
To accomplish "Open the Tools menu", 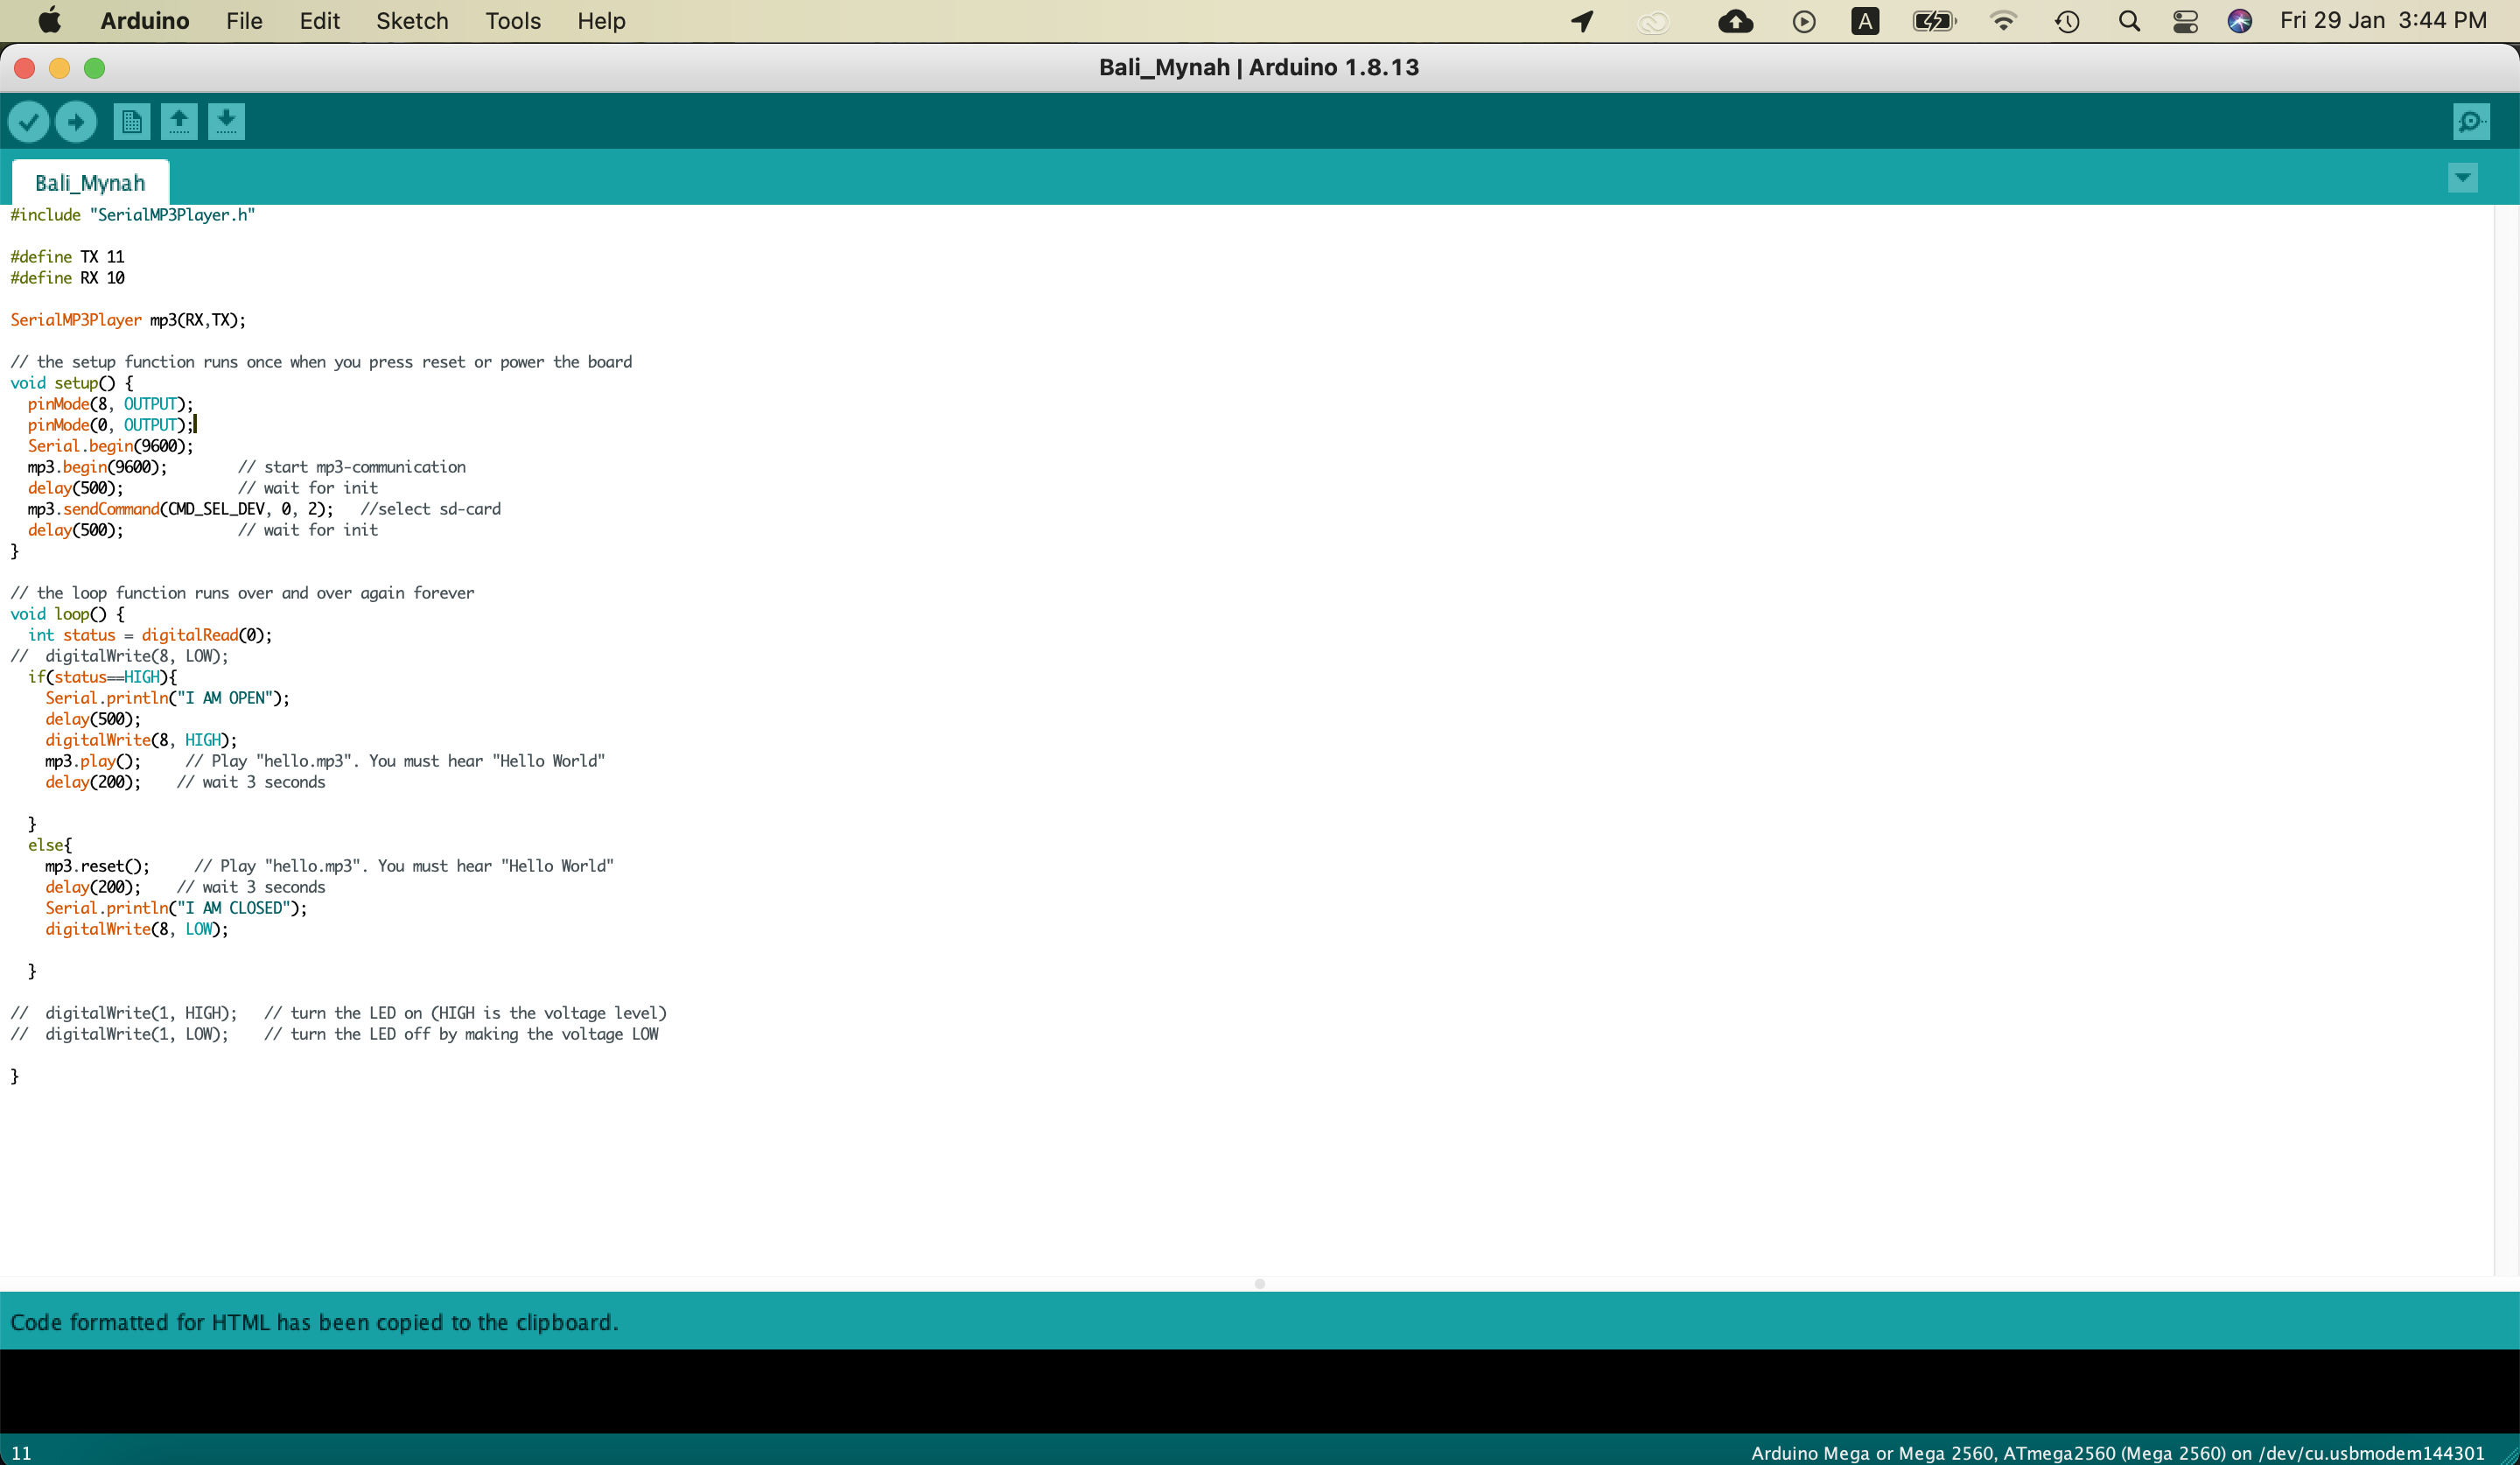I will point(513,20).
